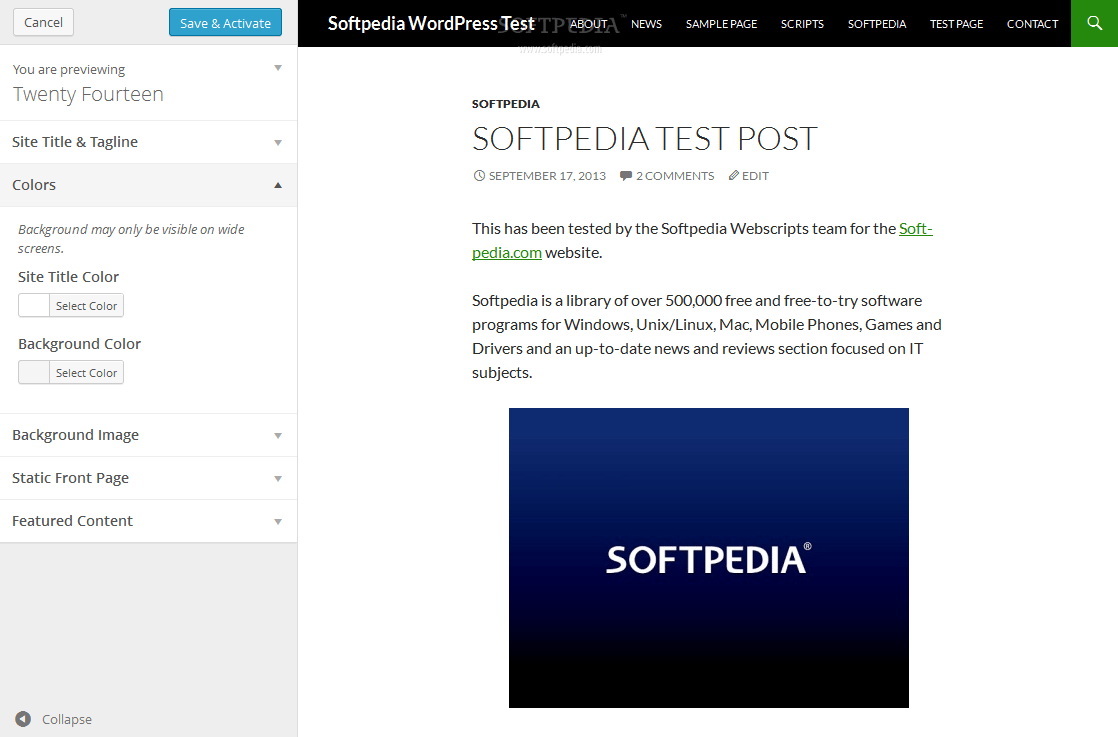
Task: Click Select Color for Background Color
Action: (86, 373)
